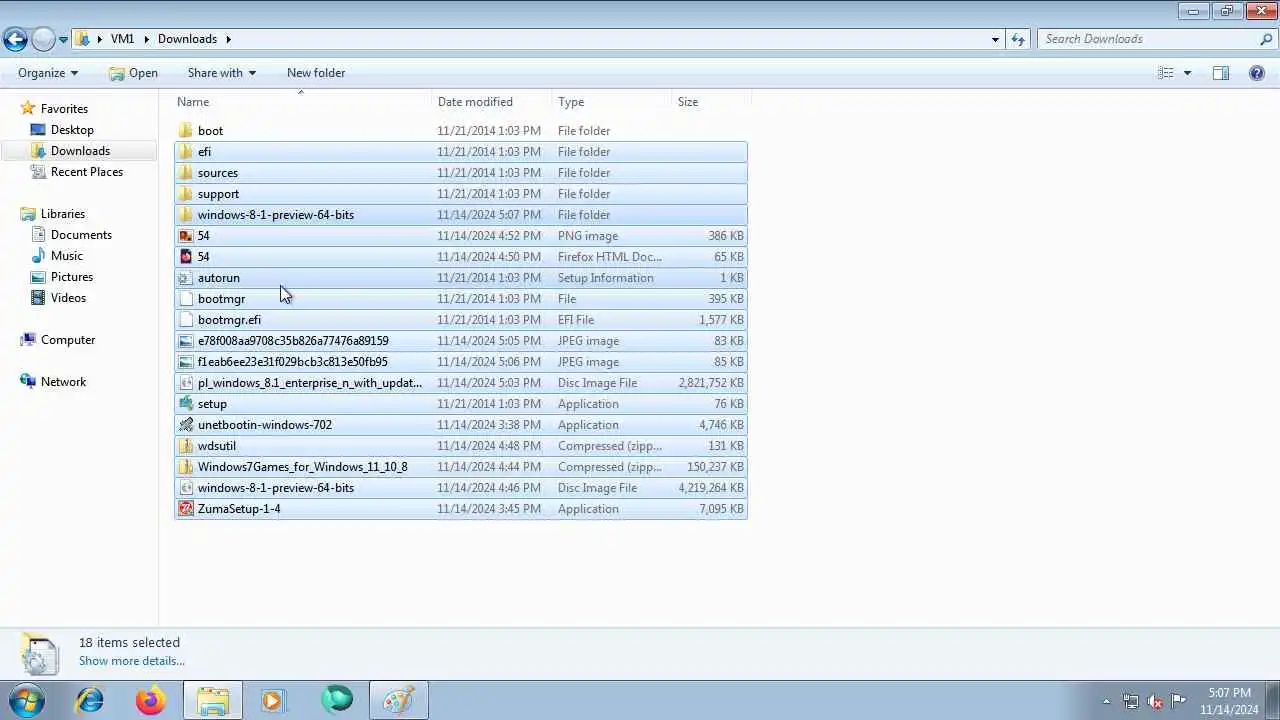Select Windows7Games_for_Windows_11_10_8 zip file
Image resolution: width=1280 pixels, height=720 pixels.
[x=461, y=467]
